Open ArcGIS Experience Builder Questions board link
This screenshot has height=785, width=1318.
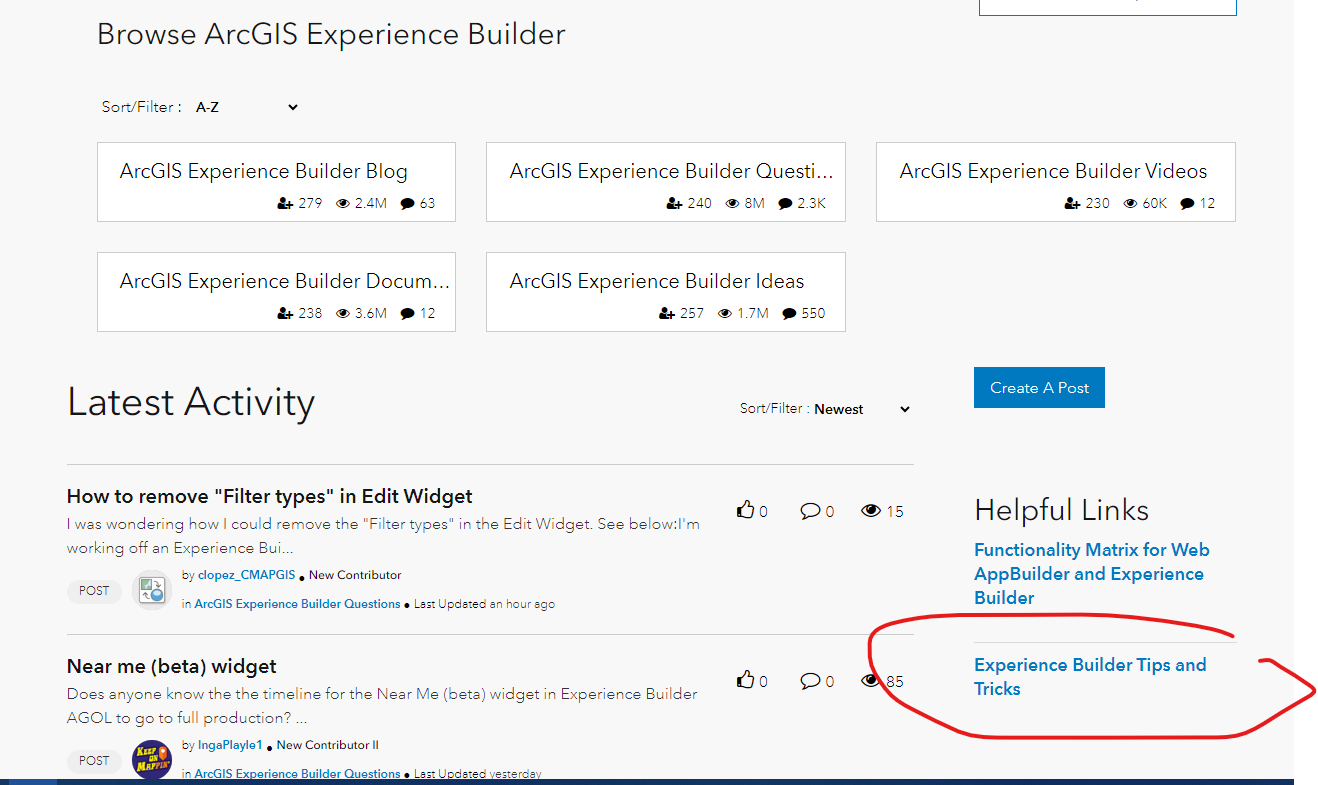click(296, 604)
